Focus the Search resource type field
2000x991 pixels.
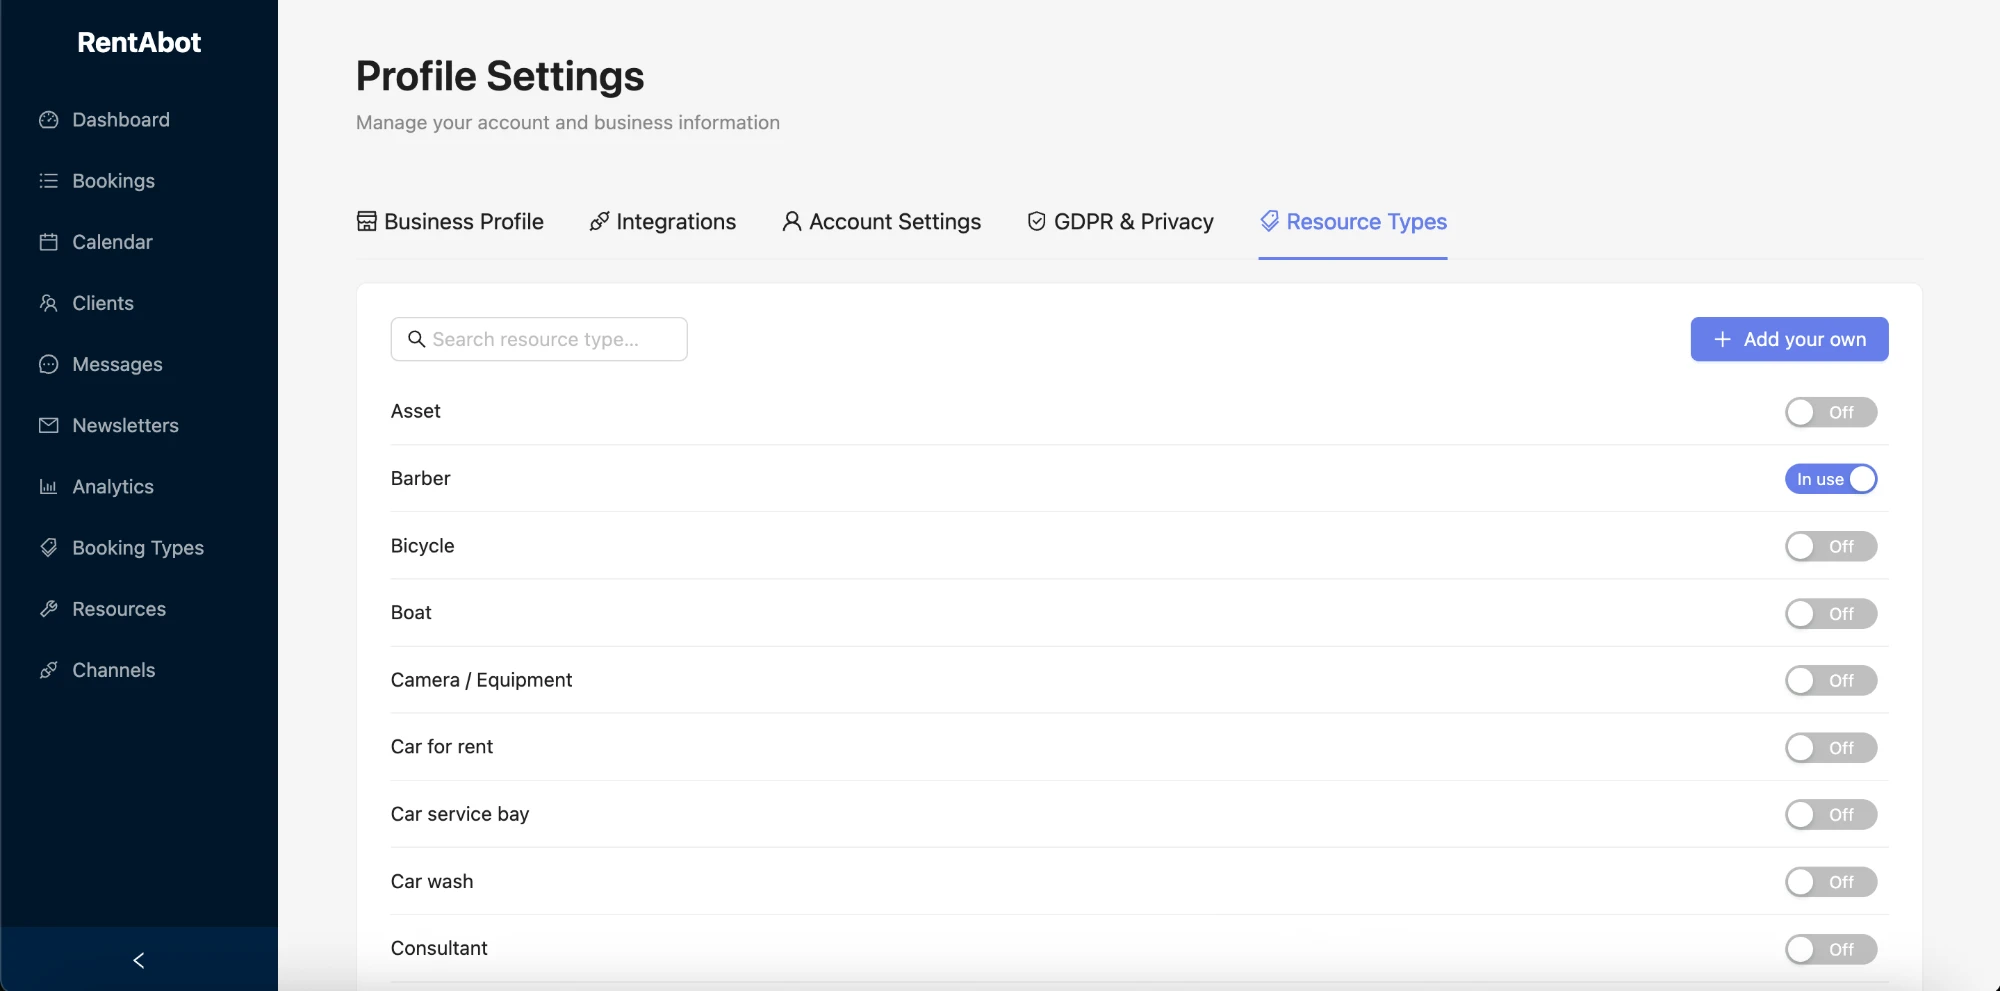(539, 339)
